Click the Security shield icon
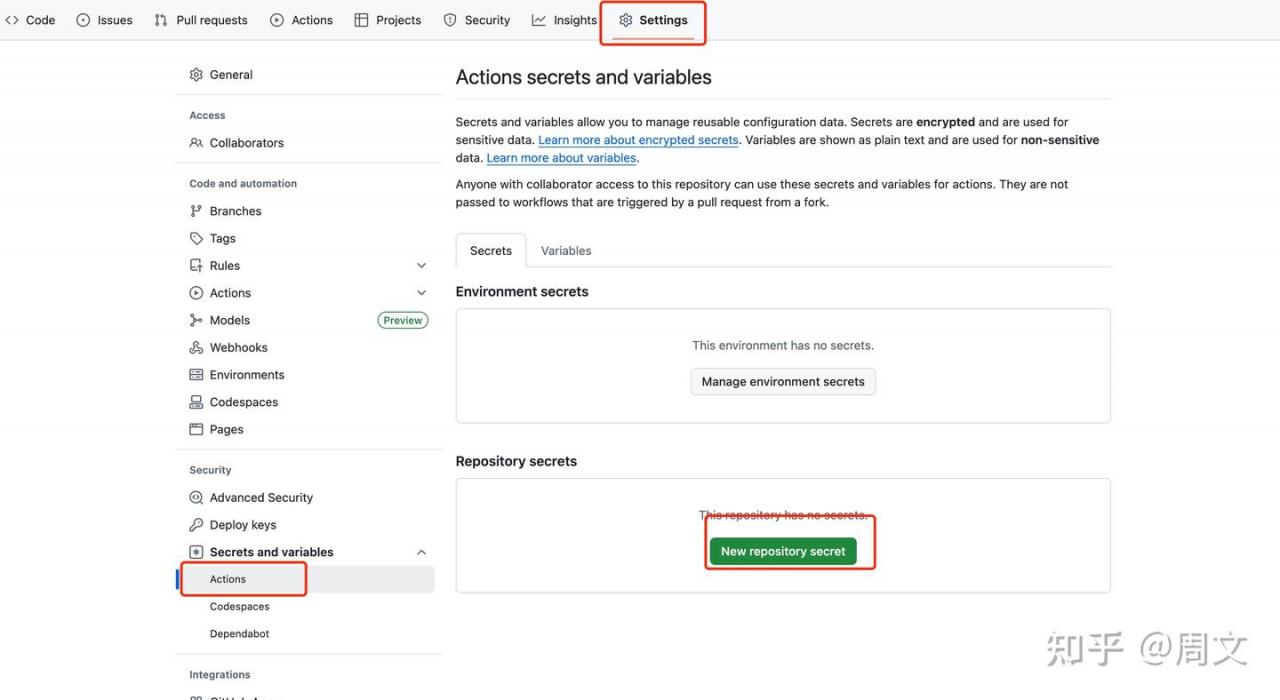Screen dimensions: 1280x700 [450, 20]
